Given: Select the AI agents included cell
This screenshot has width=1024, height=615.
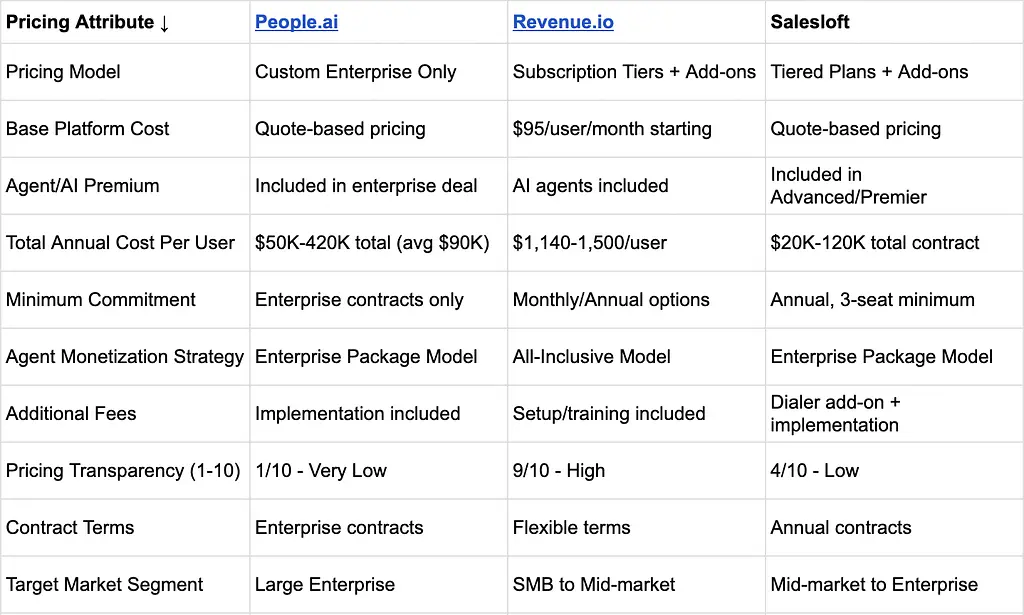Looking at the screenshot, I should 590,186.
